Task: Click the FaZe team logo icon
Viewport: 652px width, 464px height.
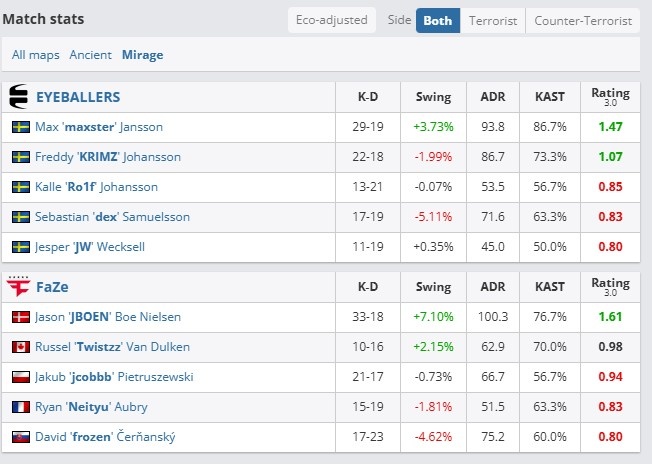Action: click(19, 286)
